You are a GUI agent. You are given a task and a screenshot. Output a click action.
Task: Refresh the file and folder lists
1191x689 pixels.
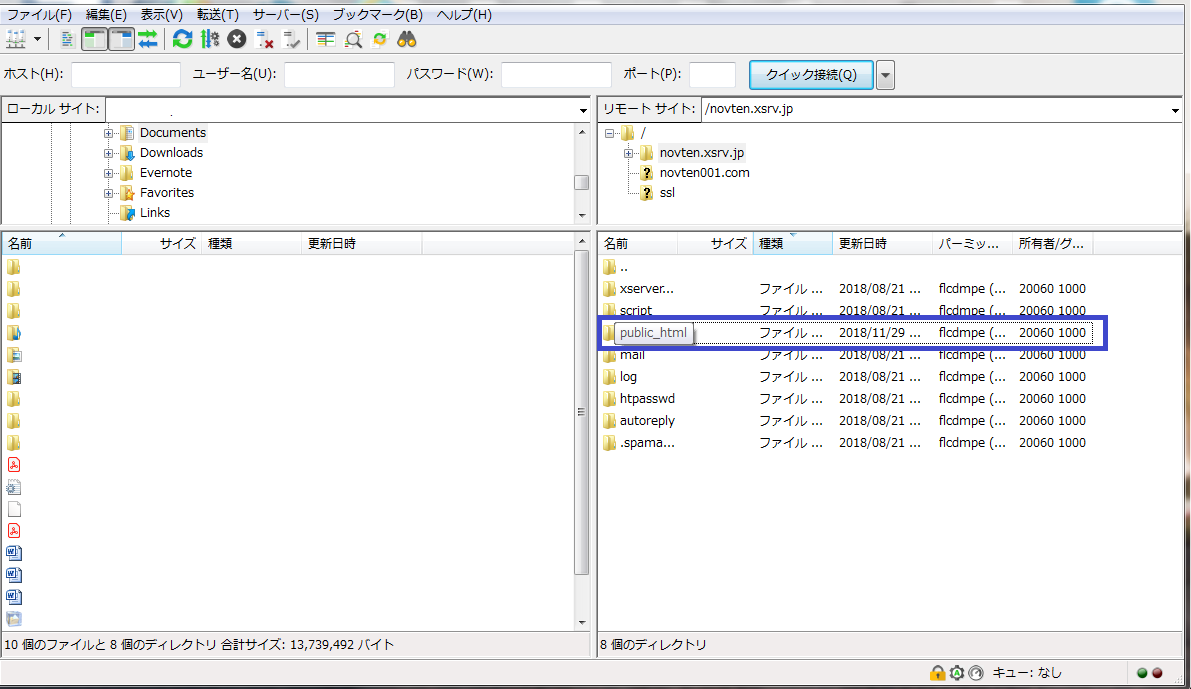click(x=182, y=39)
